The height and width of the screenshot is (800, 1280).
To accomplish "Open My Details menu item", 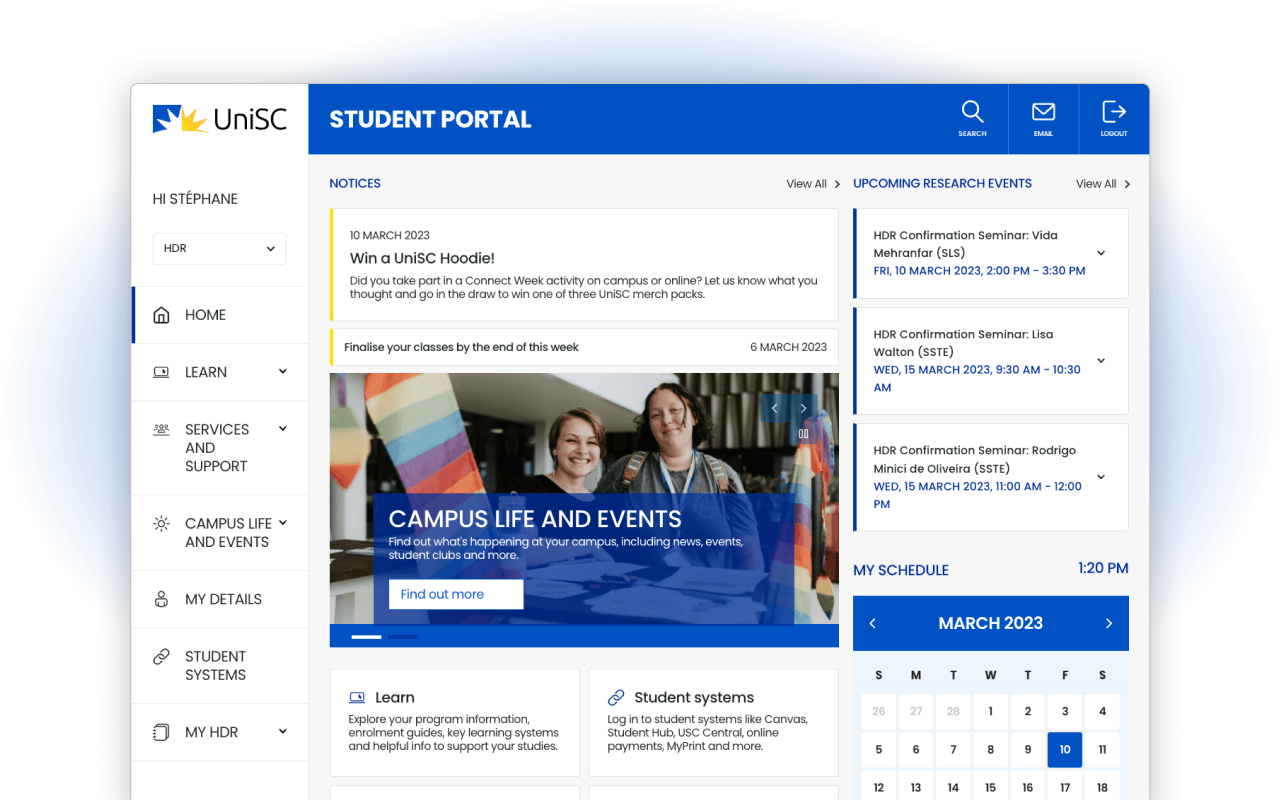I will tap(220, 599).
